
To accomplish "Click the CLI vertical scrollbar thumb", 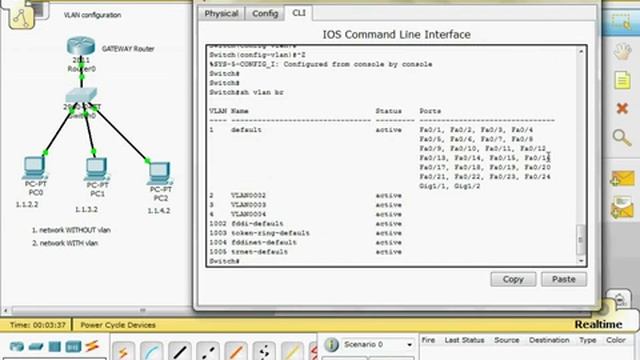I will click(x=581, y=240).
